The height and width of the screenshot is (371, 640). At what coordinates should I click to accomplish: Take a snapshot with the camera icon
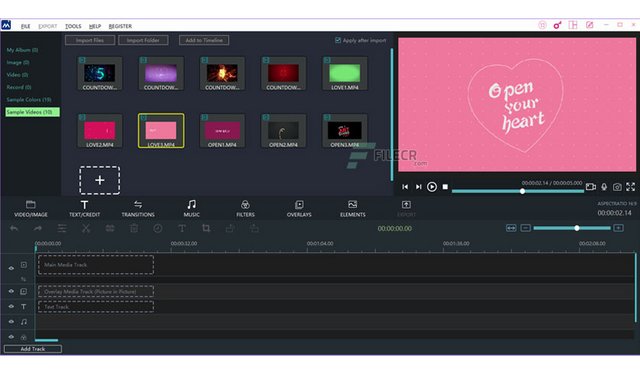tap(617, 187)
